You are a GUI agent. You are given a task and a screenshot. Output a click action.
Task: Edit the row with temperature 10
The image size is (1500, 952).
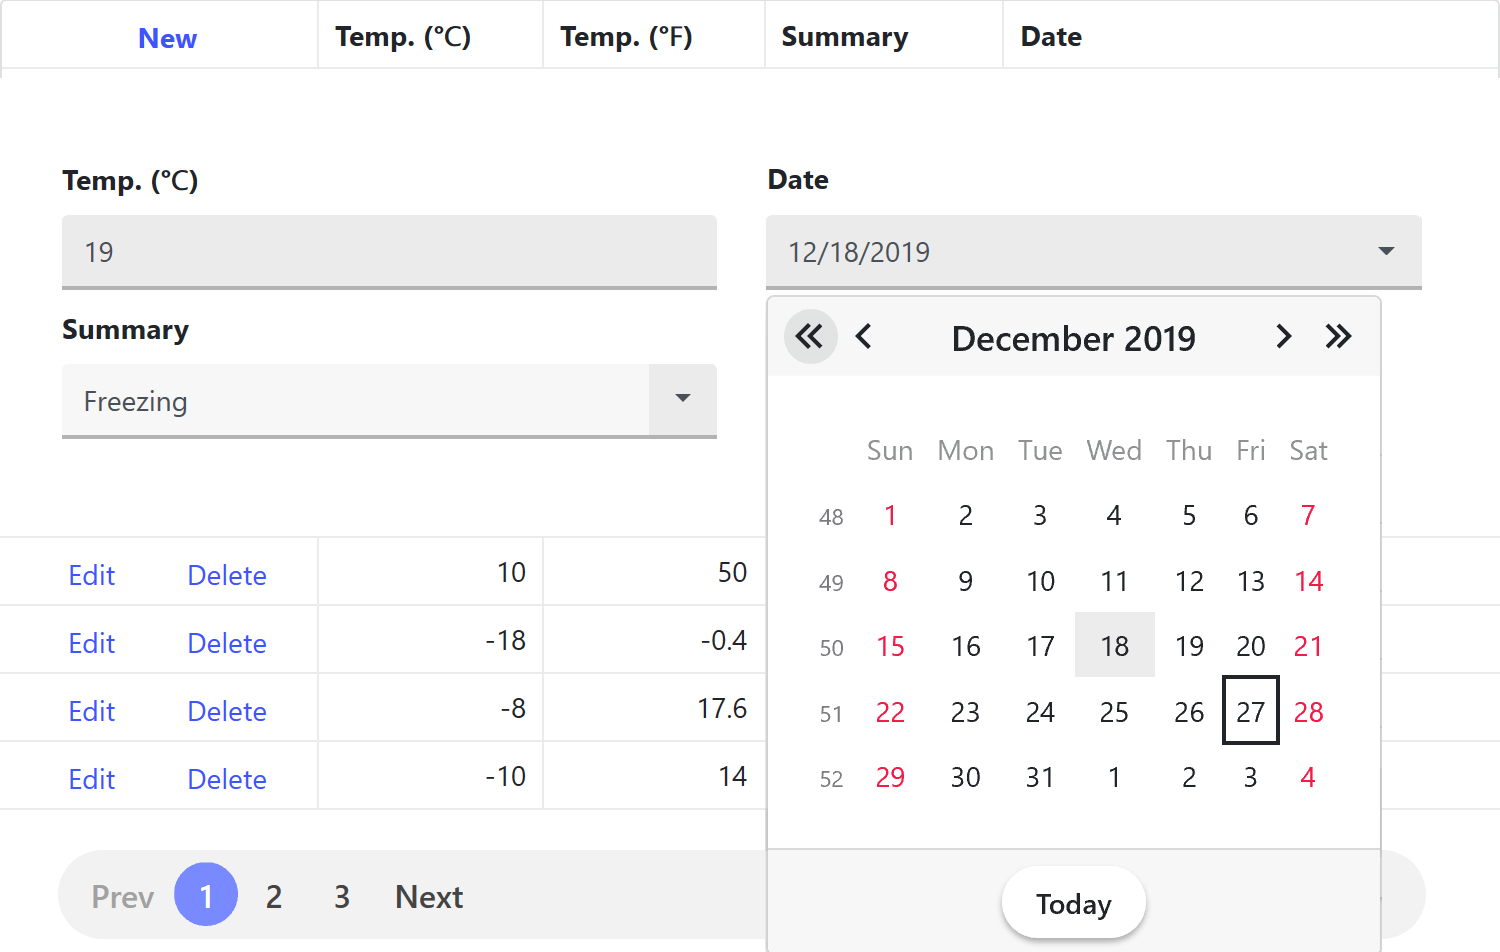tap(92, 575)
